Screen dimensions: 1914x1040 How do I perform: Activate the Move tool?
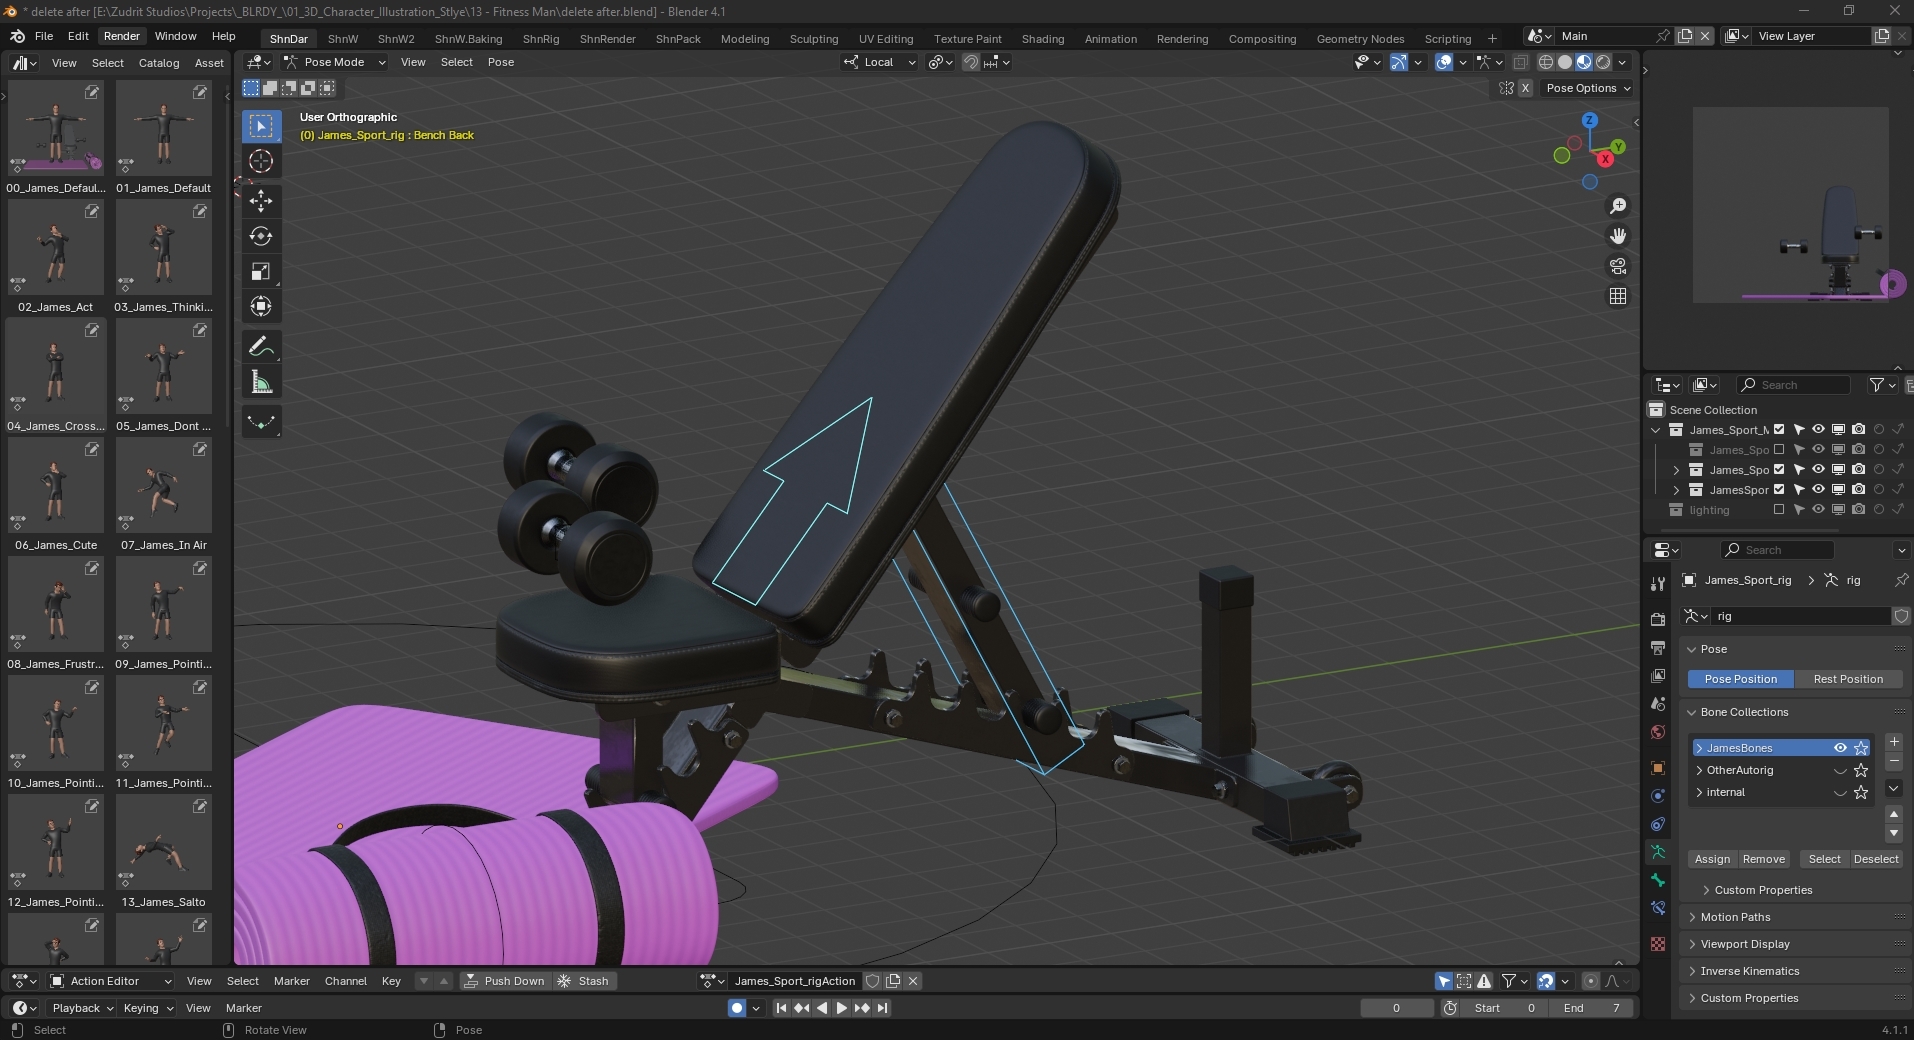(x=261, y=201)
